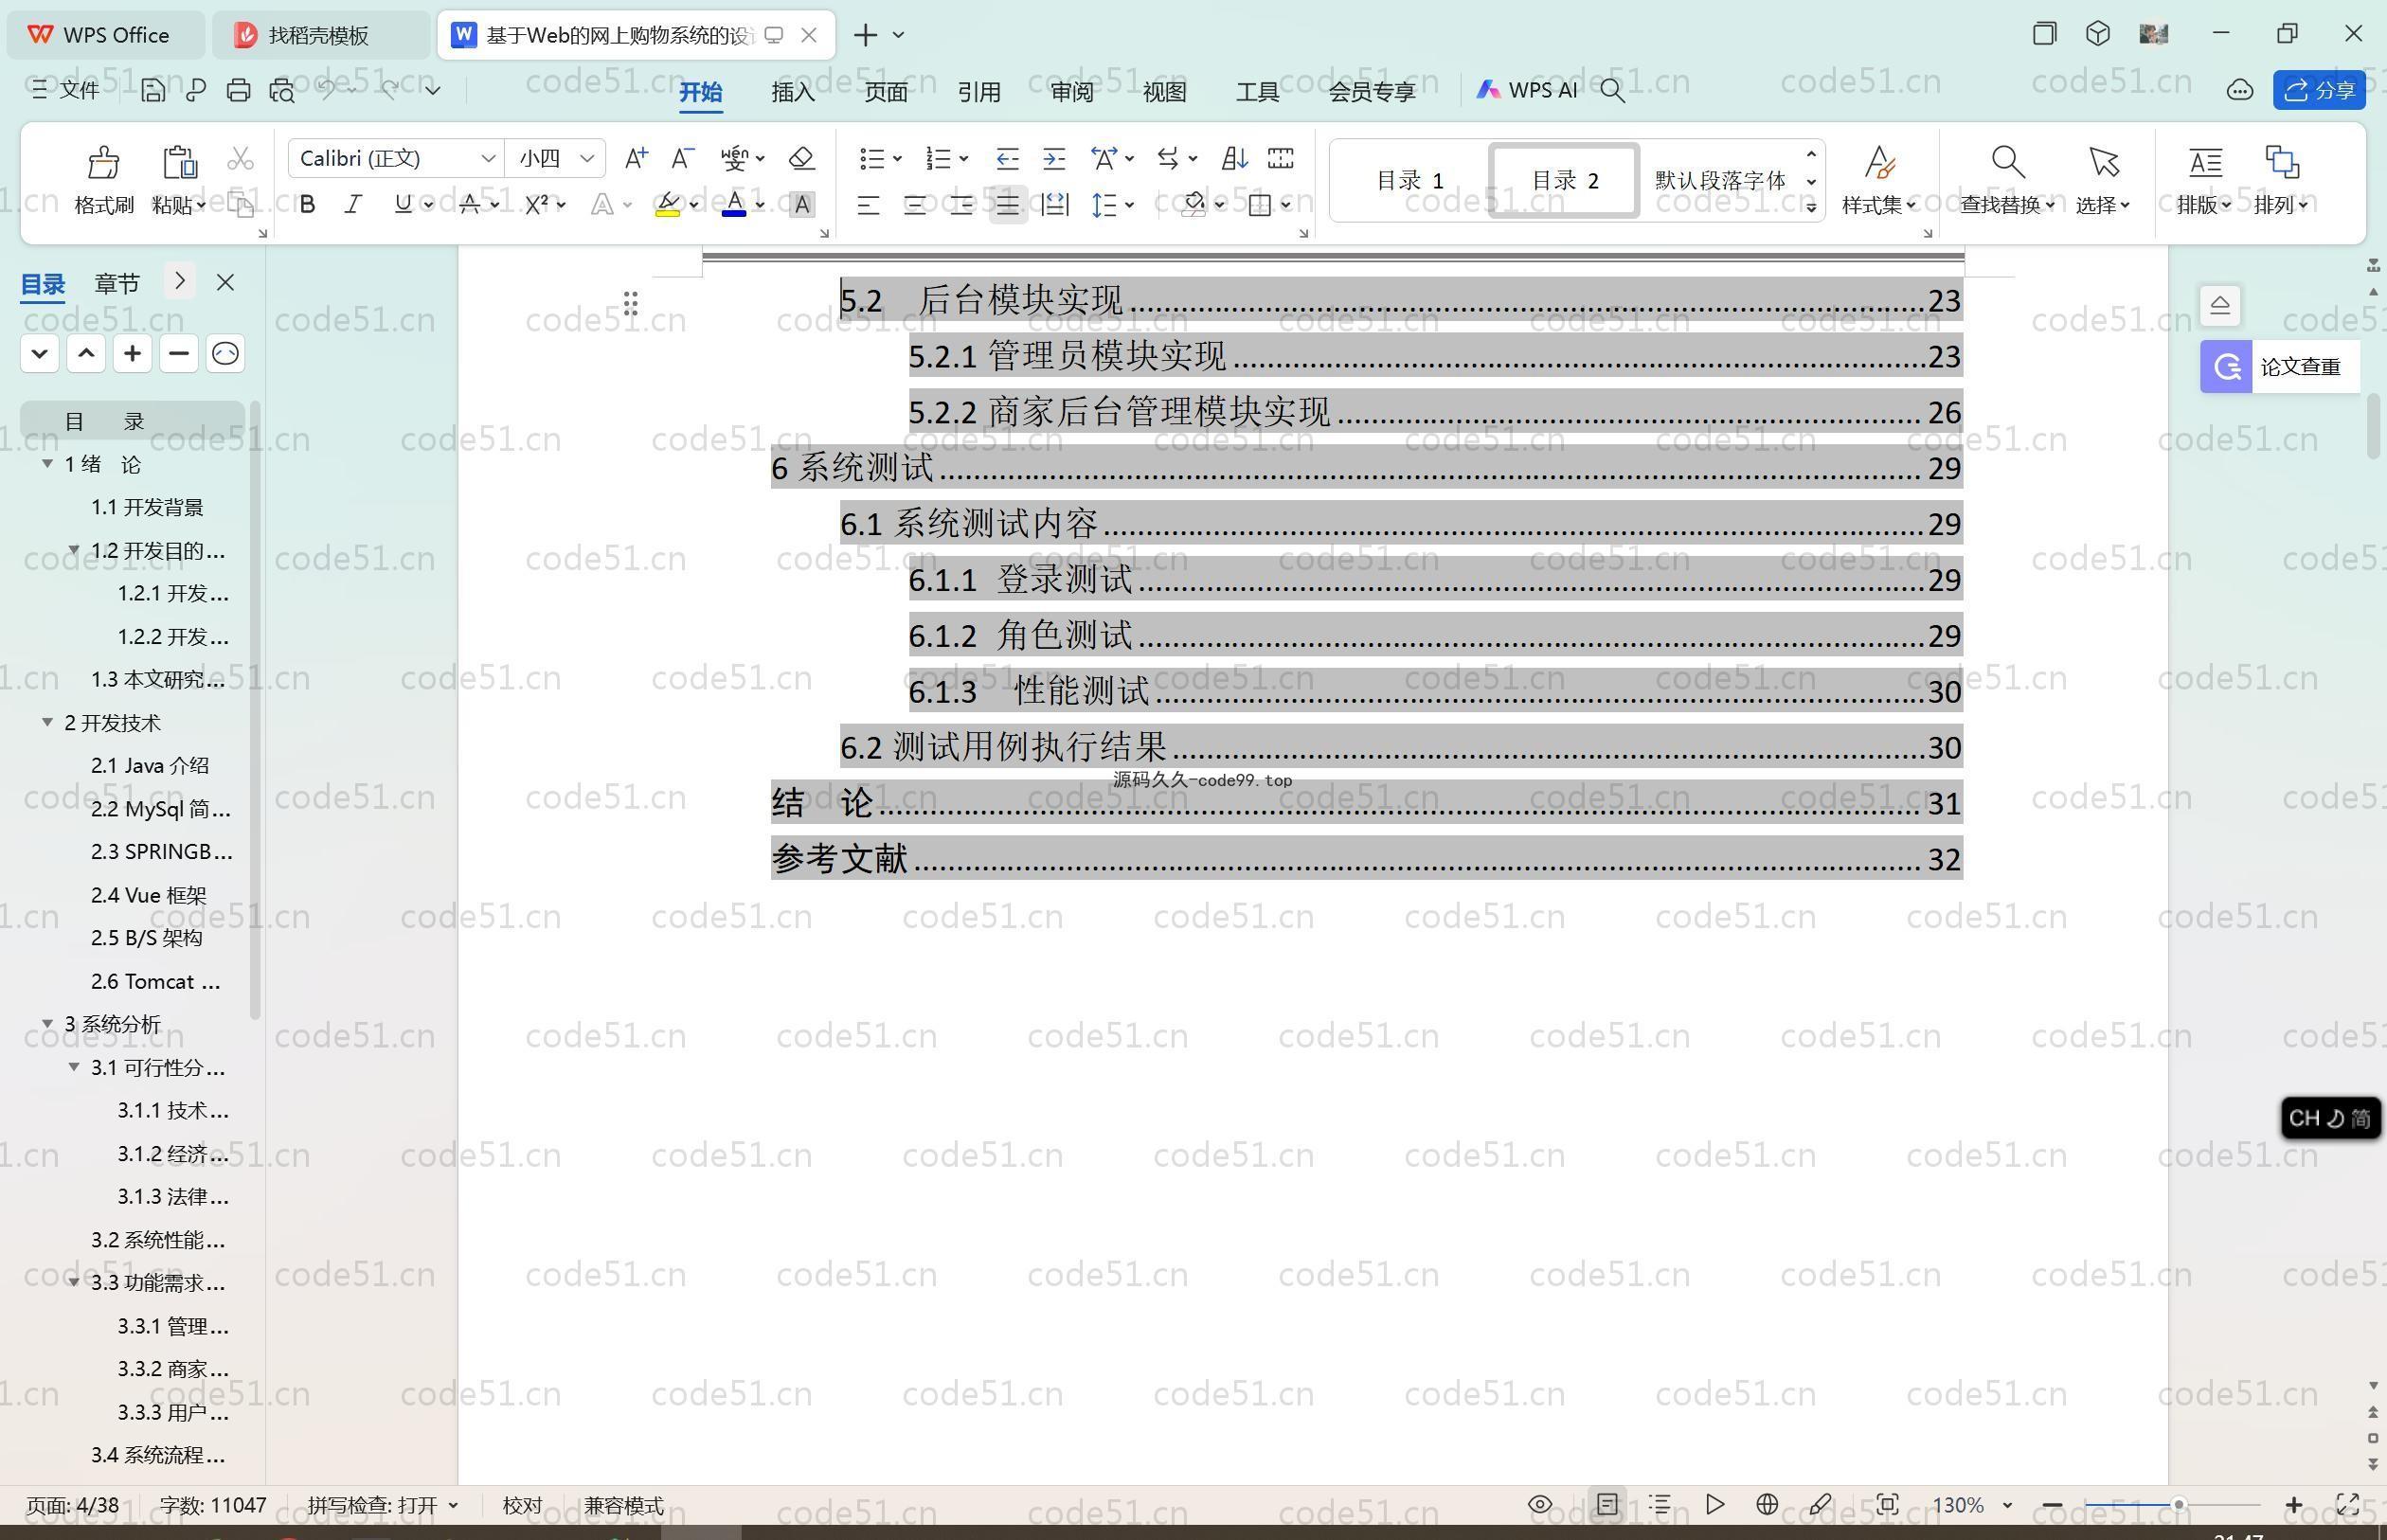Image resolution: width=2387 pixels, height=1540 pixels.
Task: Click the Align Left icon
Action: (x=868, y=205)
